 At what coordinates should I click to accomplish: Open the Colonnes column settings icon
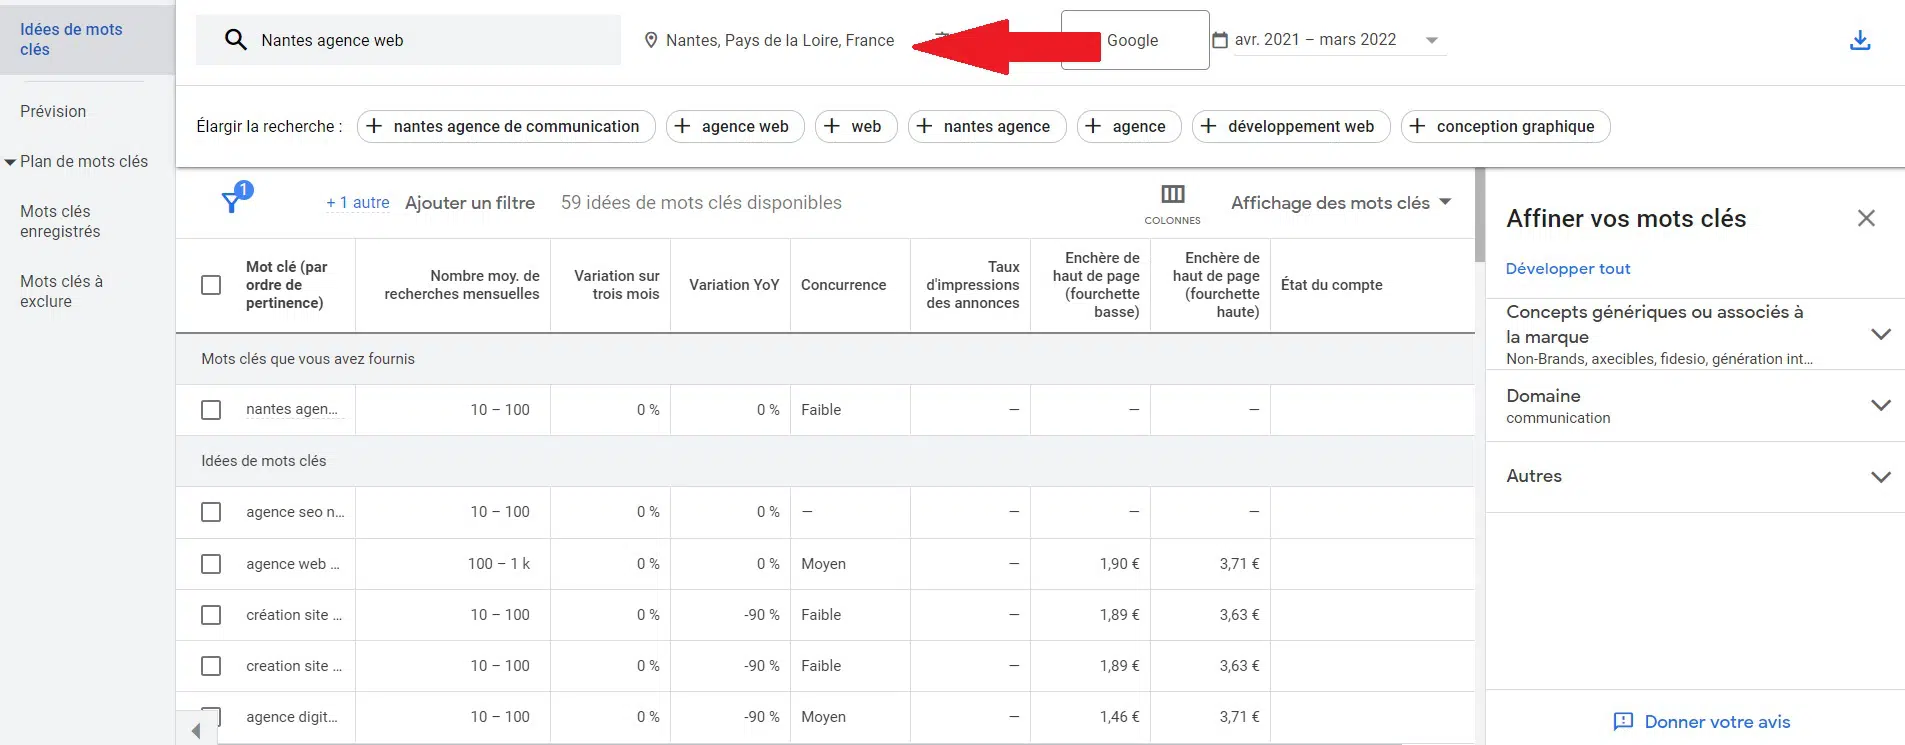[1172, 194]
